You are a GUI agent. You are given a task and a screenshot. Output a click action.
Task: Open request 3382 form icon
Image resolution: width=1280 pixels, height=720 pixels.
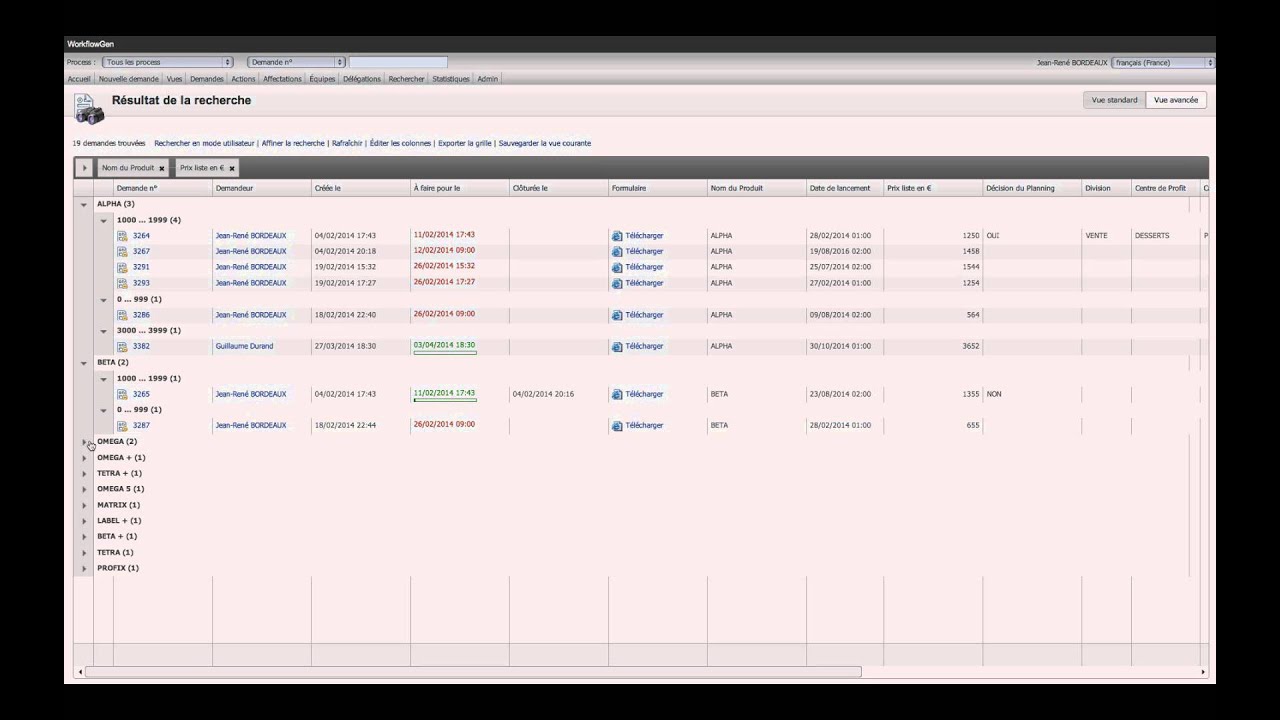[x=122, y=347]
